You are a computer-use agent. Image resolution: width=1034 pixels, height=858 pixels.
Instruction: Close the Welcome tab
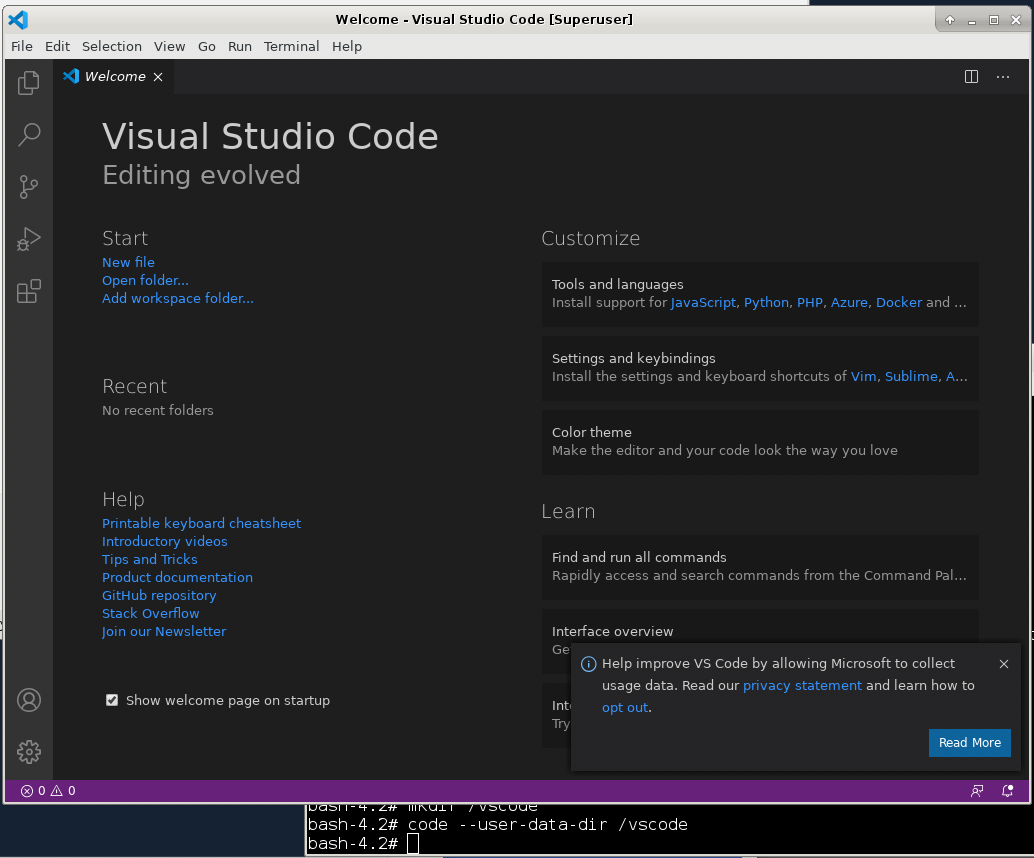158,77
